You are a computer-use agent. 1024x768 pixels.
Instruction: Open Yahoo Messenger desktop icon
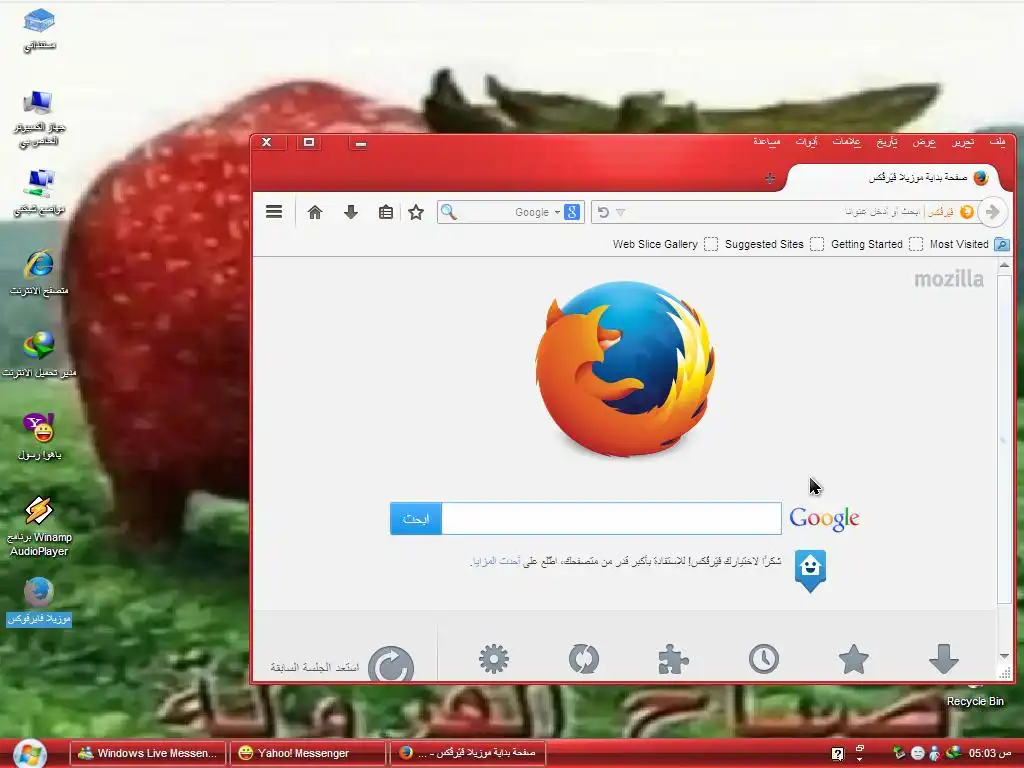pos(39,436)
